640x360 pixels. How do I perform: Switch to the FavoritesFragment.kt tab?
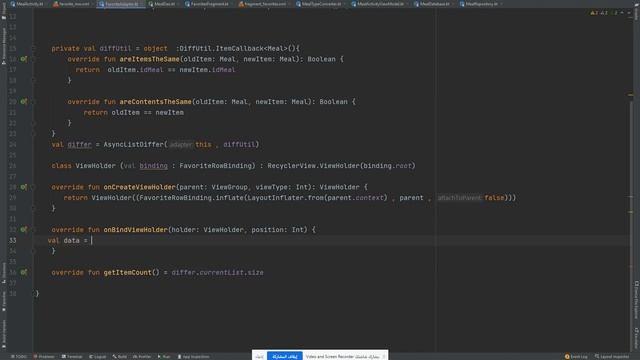pos(207,4)
